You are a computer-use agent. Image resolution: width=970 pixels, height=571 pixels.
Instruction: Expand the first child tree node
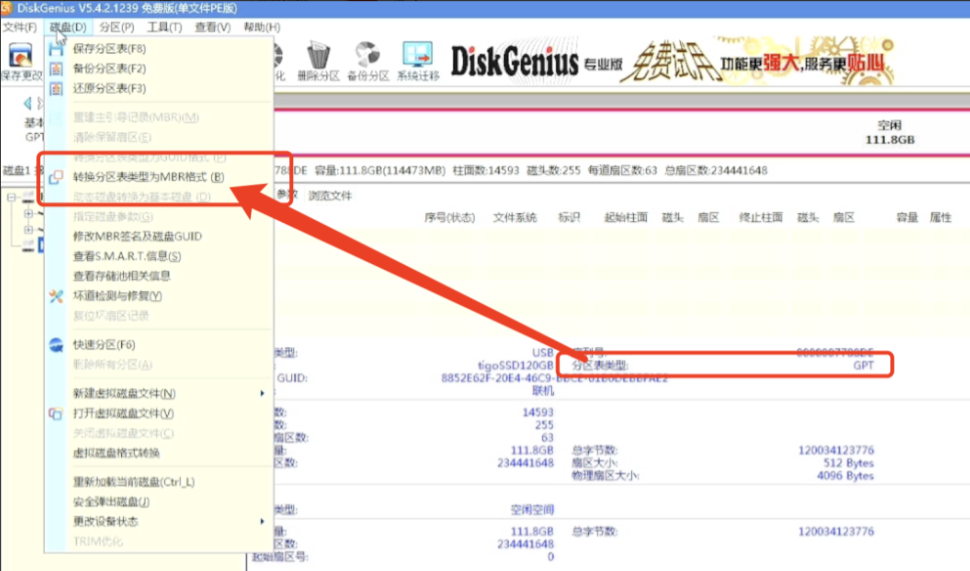[x=28, y=213]
